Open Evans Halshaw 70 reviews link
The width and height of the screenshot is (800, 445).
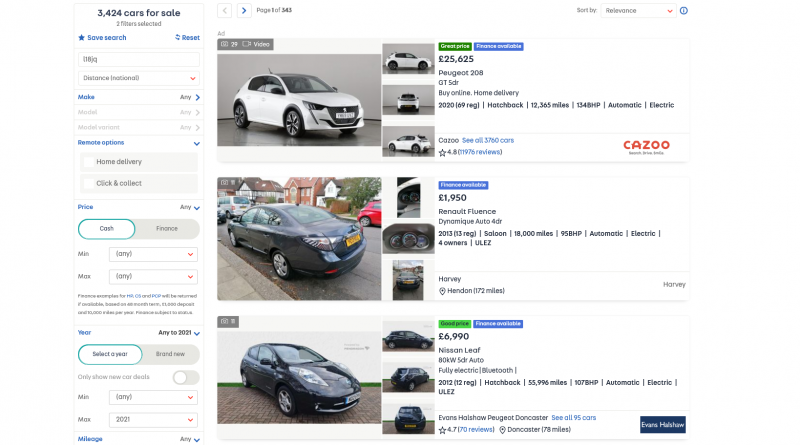476,430
